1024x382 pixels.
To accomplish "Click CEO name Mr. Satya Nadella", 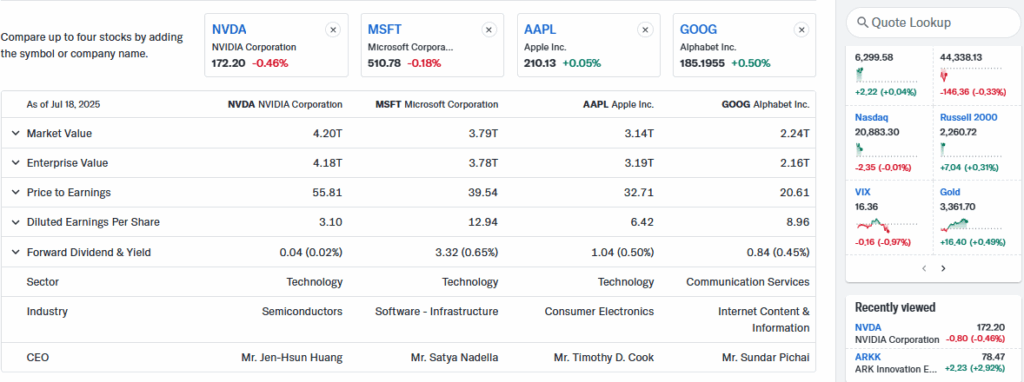I will pyautogui.click(x=455, y=358).
